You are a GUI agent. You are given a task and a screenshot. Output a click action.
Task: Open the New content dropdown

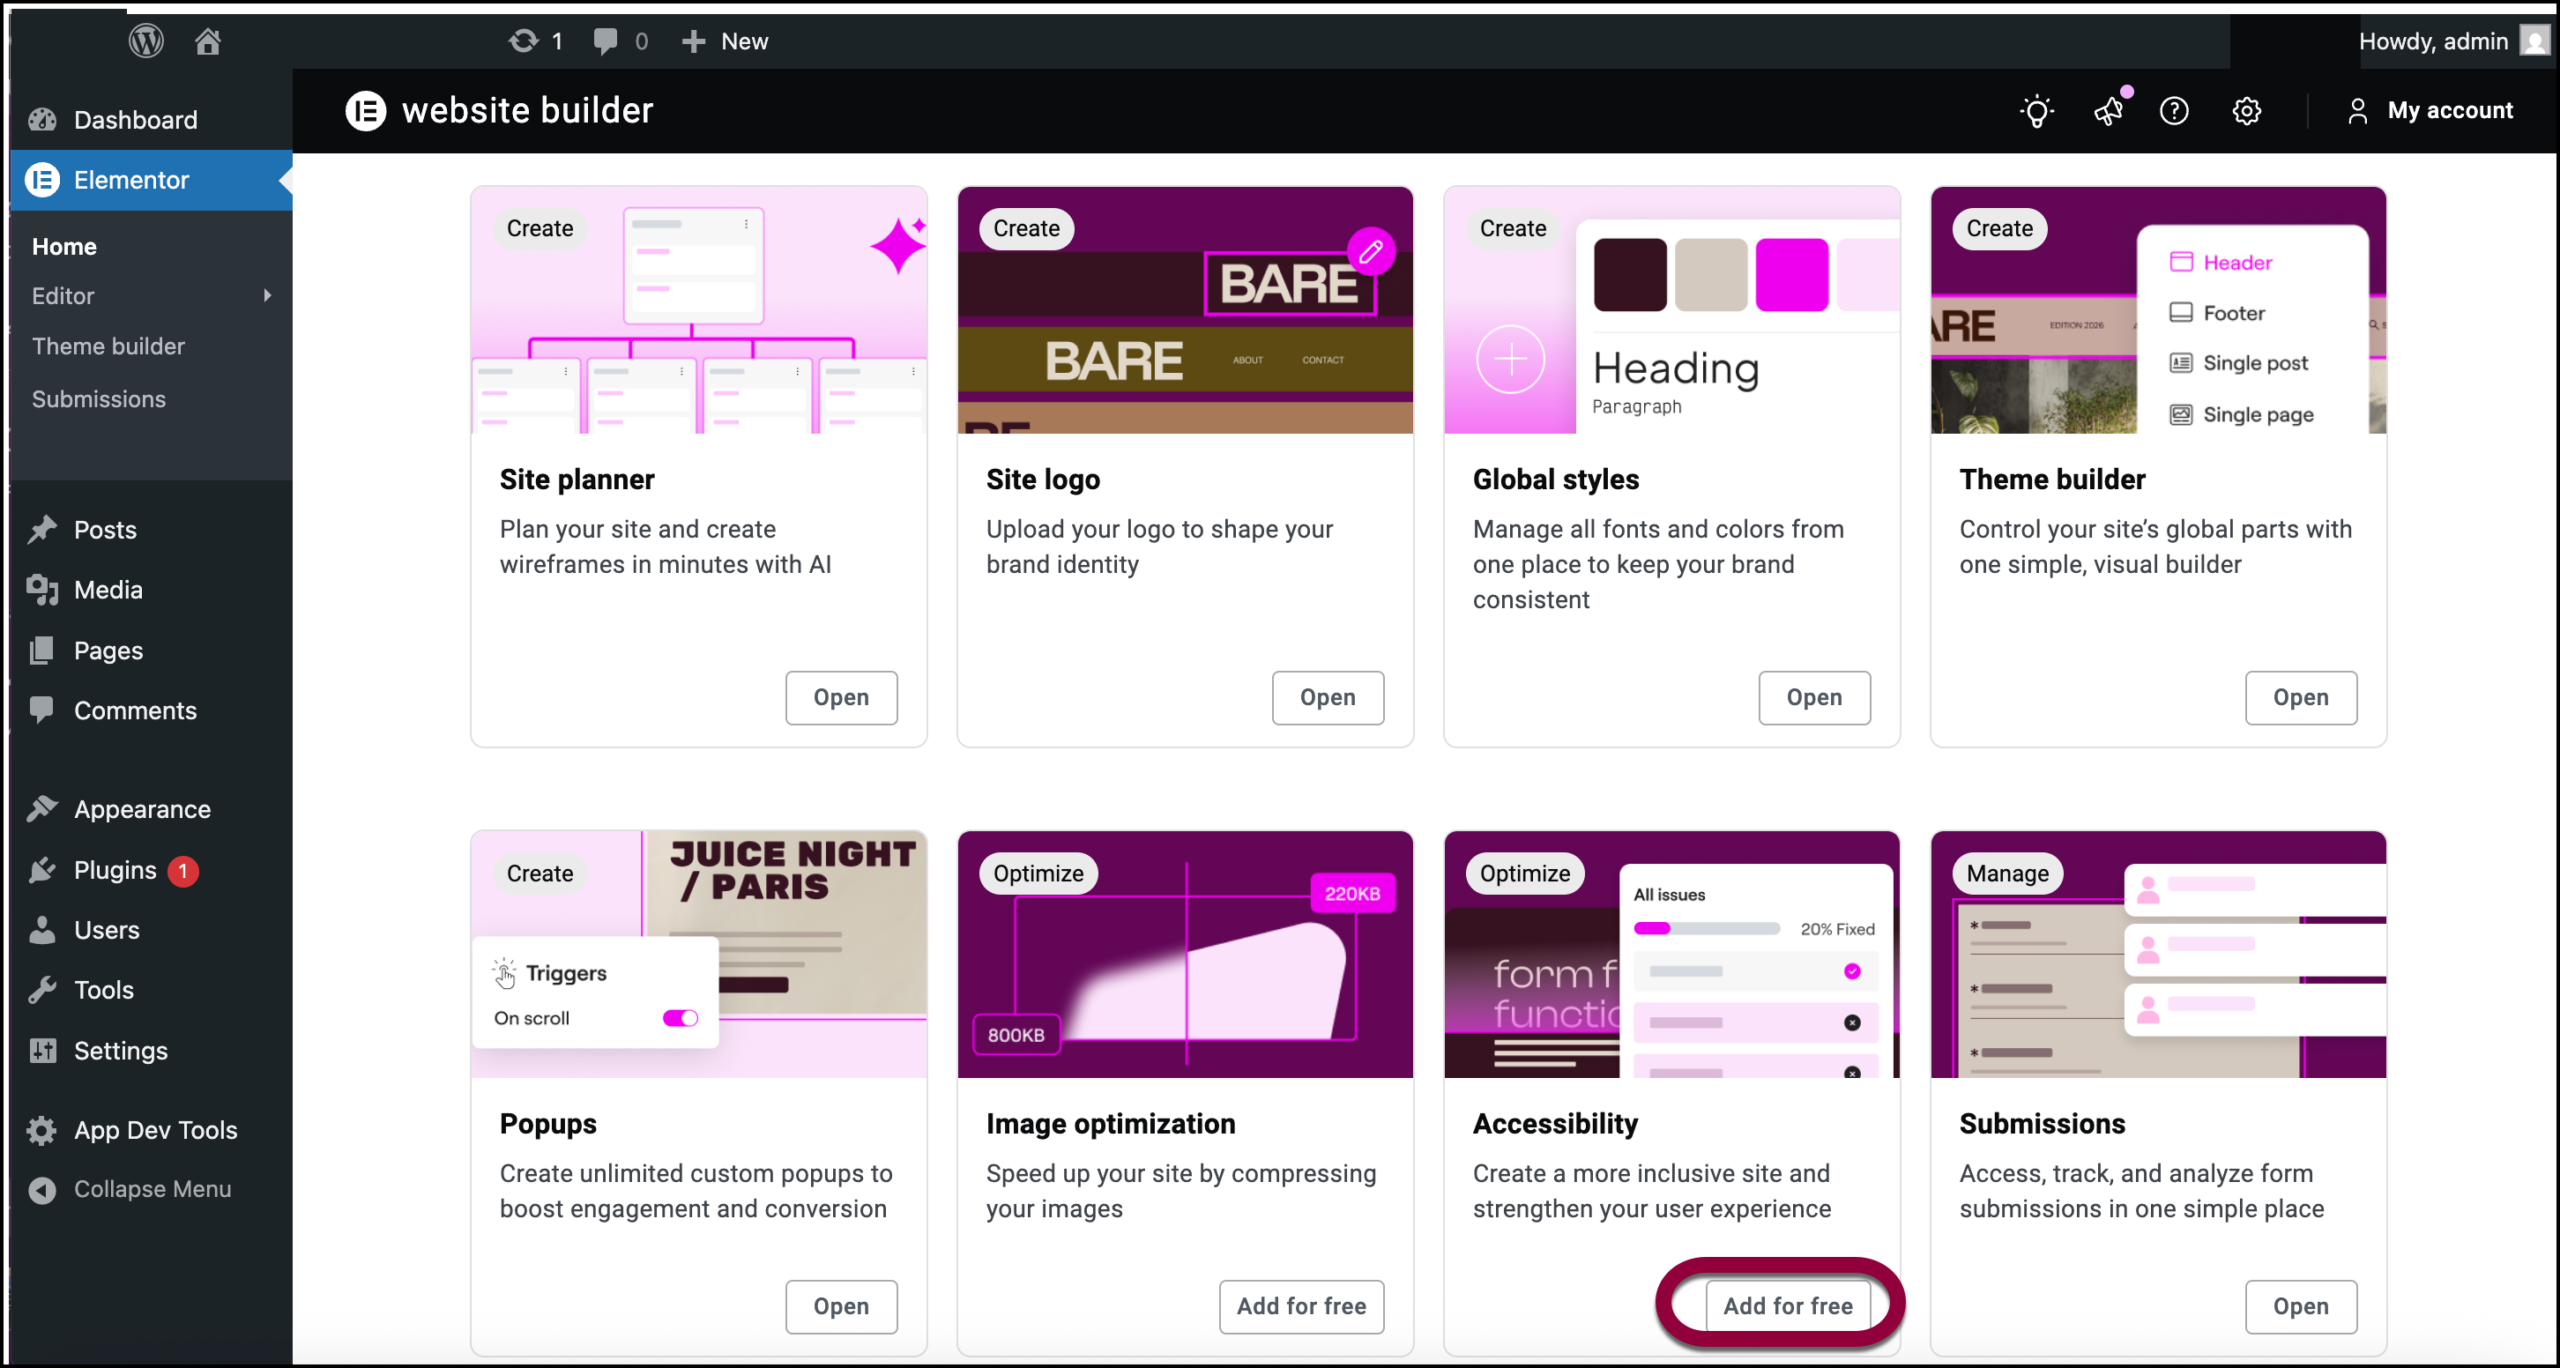726,41
